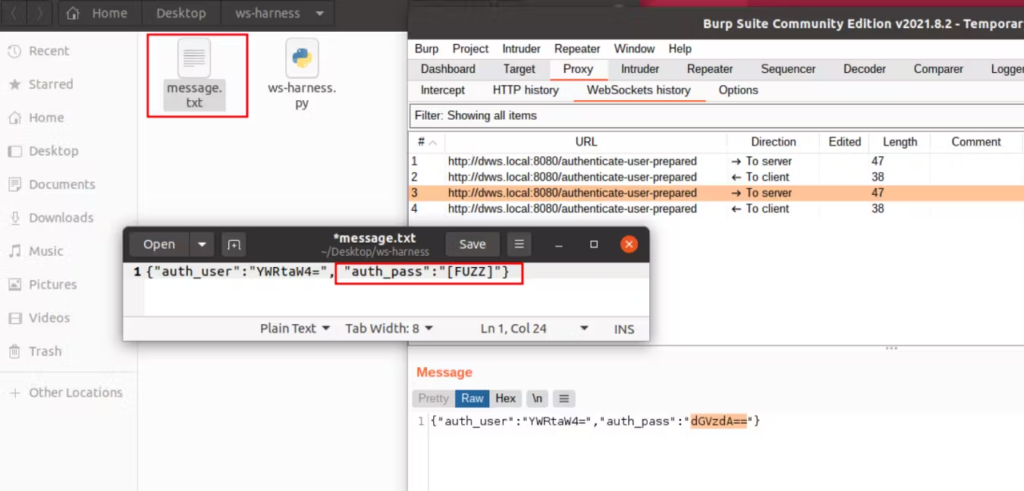
Task: Open the WebSockets history sub-tab
Action: (x=639, y=90)
